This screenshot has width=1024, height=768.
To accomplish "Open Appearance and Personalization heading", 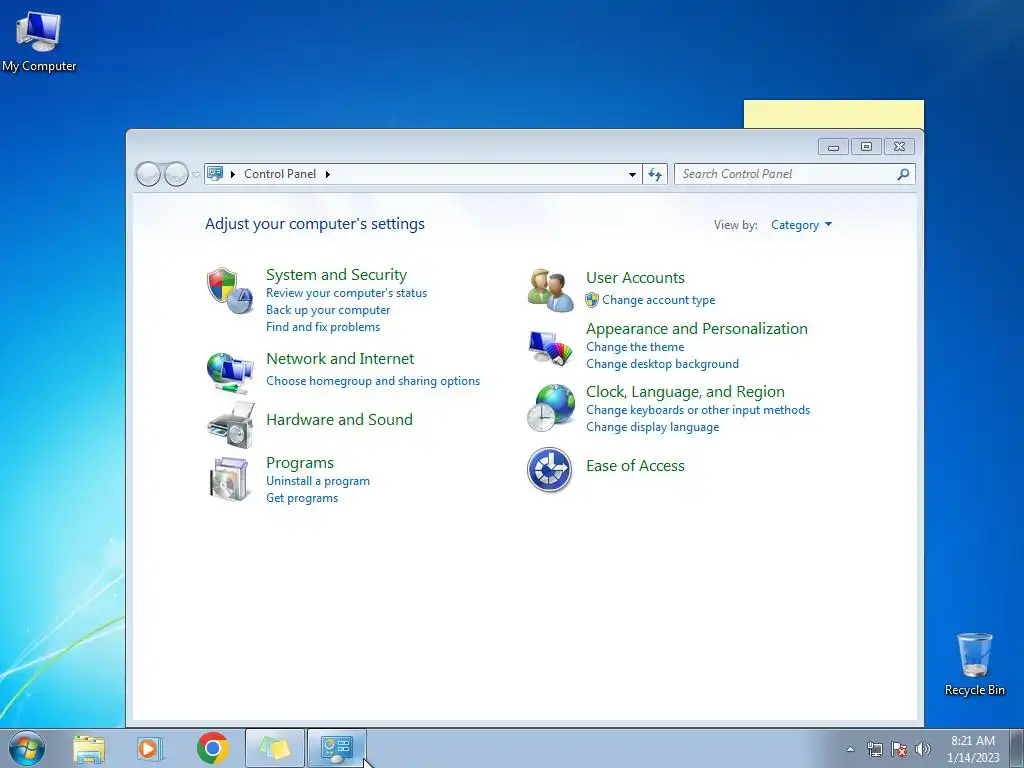I will click(697, 328).
